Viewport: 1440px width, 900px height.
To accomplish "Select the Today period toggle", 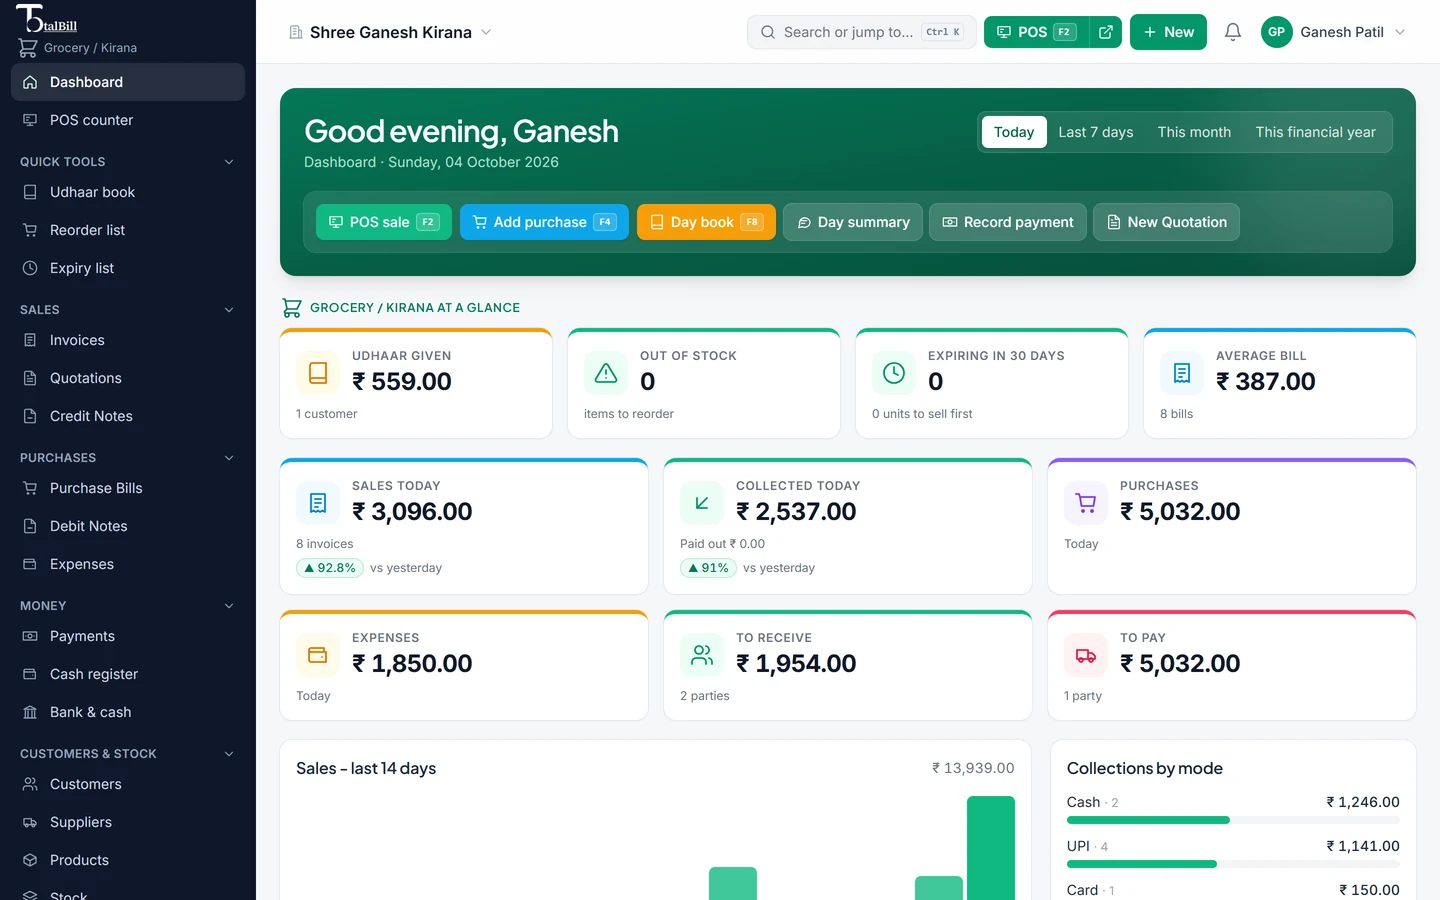I will tap(1014, 132).
